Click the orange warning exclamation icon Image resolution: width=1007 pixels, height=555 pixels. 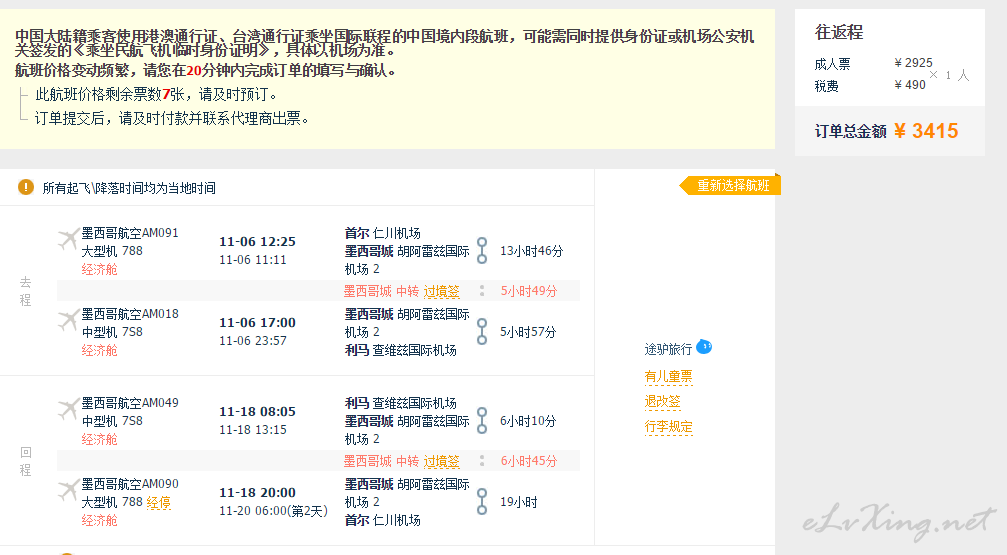26,188
